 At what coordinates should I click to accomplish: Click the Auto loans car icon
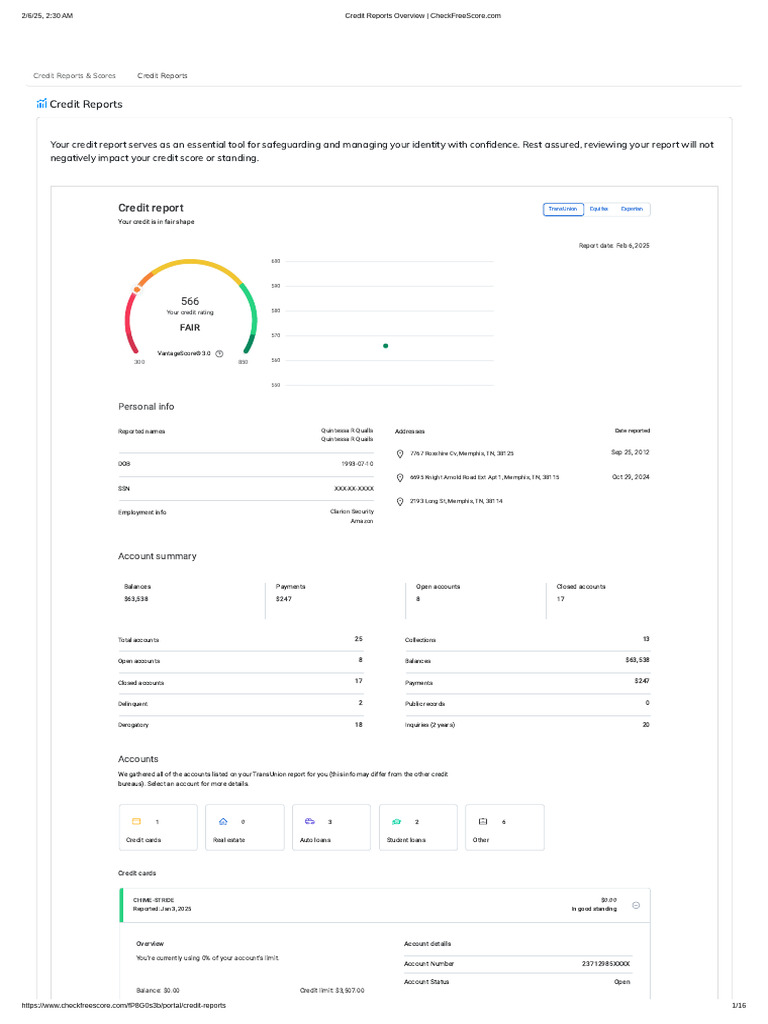click(310, 821)
